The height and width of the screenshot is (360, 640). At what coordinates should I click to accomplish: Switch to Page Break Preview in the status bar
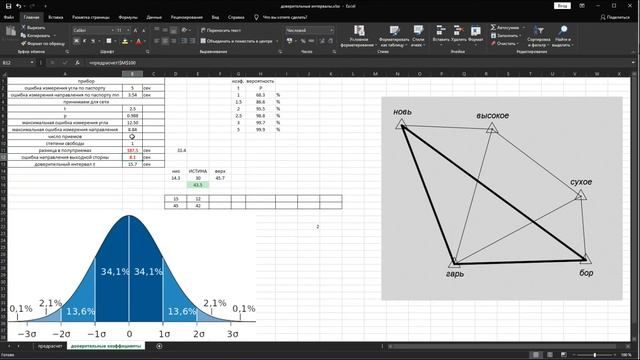564,355
